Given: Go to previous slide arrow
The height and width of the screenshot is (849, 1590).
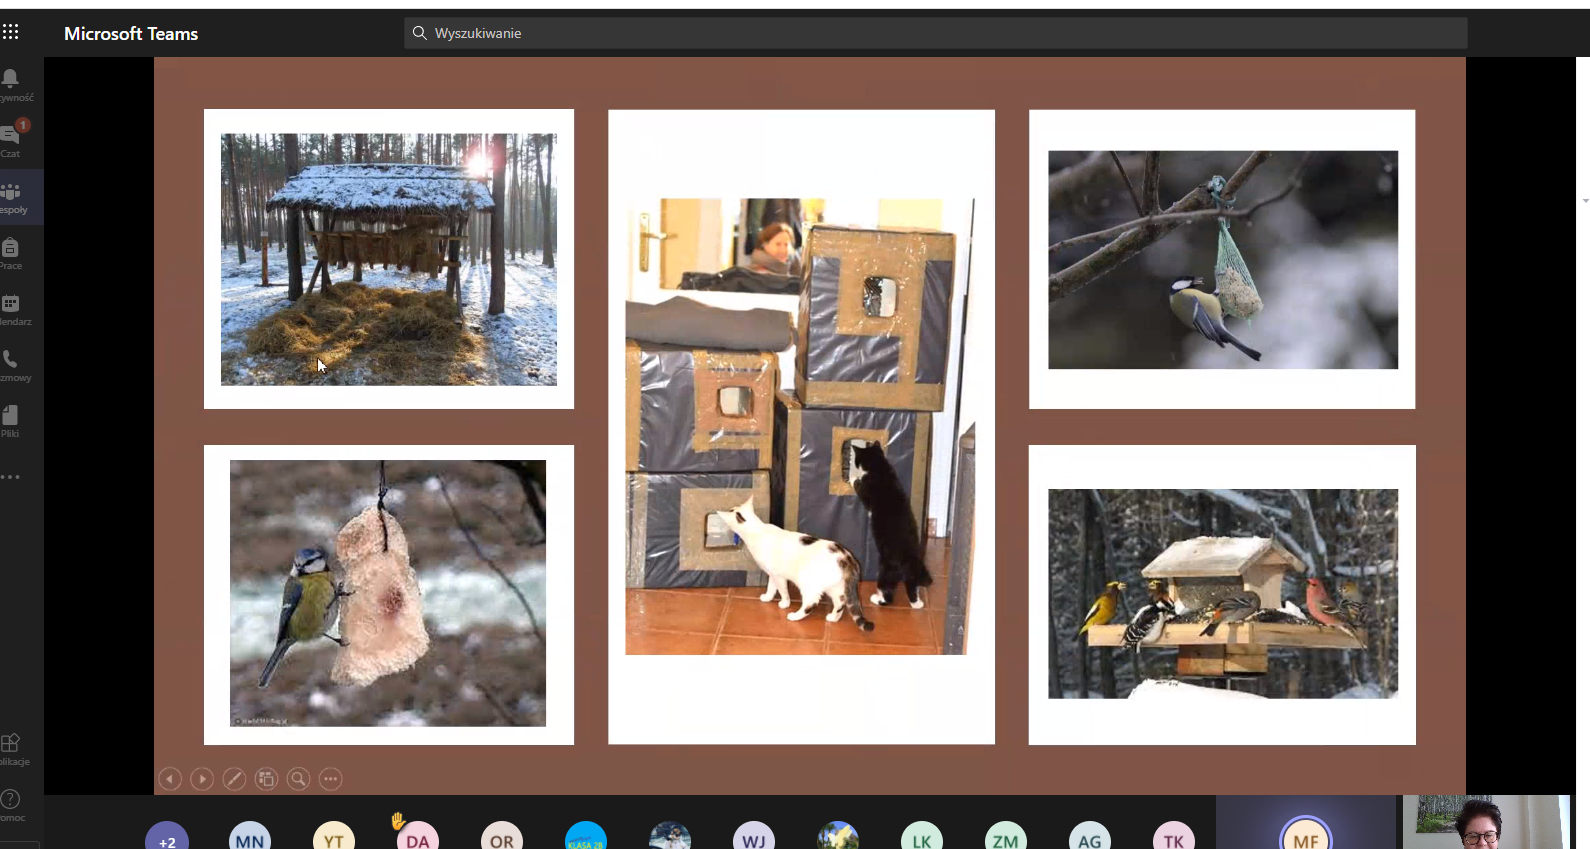Looking at the screenshot, I should click(x=170, y=779).
